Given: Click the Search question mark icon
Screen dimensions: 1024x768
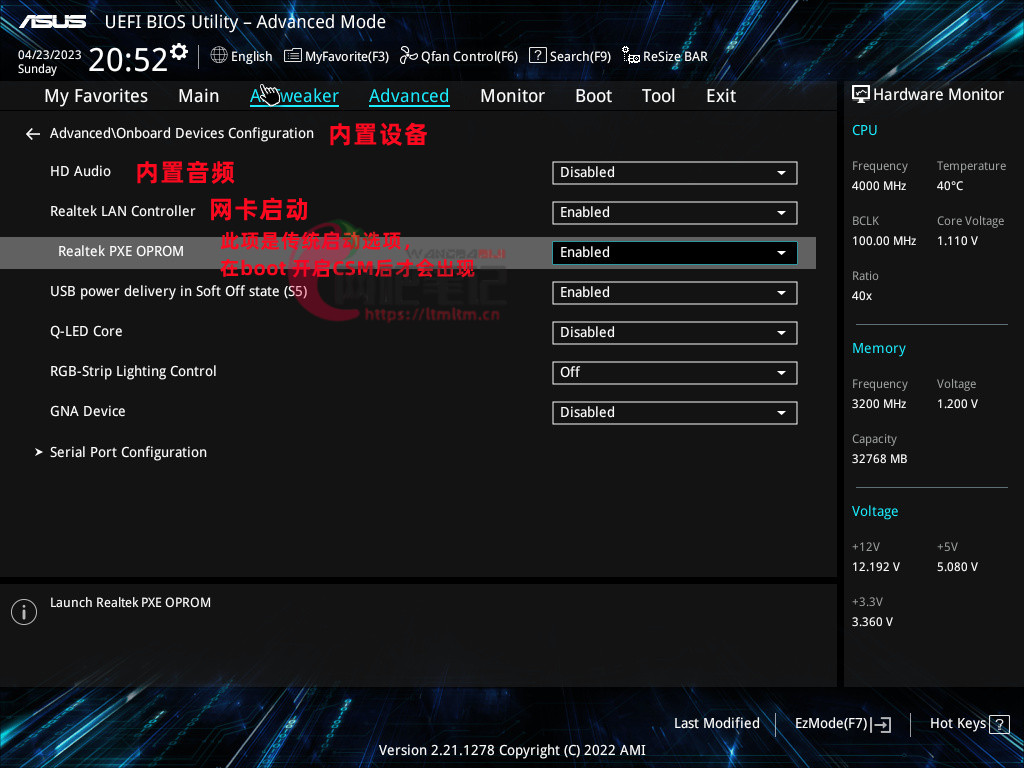Looking at the screenshot, I should [x=537, y=56].
